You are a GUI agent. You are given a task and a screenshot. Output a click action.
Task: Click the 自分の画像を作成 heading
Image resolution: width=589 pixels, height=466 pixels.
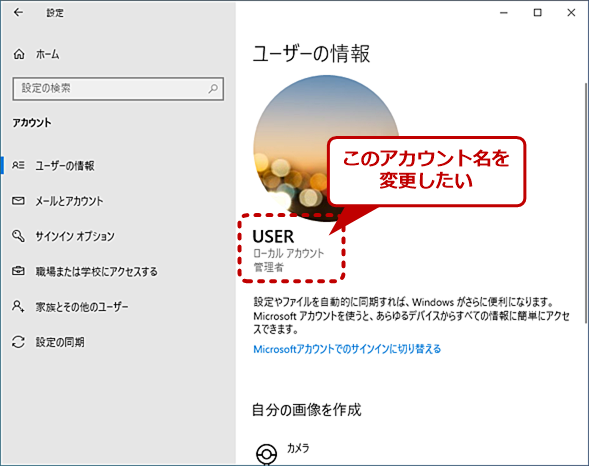[307, 410]
